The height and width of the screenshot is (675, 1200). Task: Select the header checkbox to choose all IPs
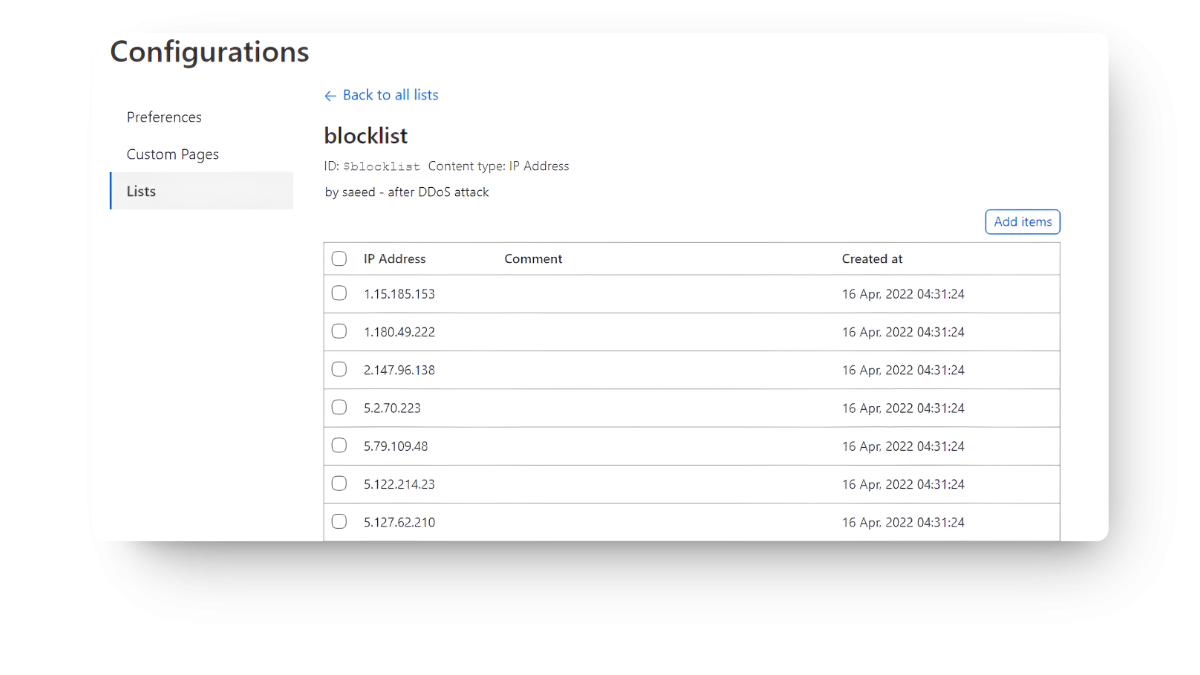339,258
